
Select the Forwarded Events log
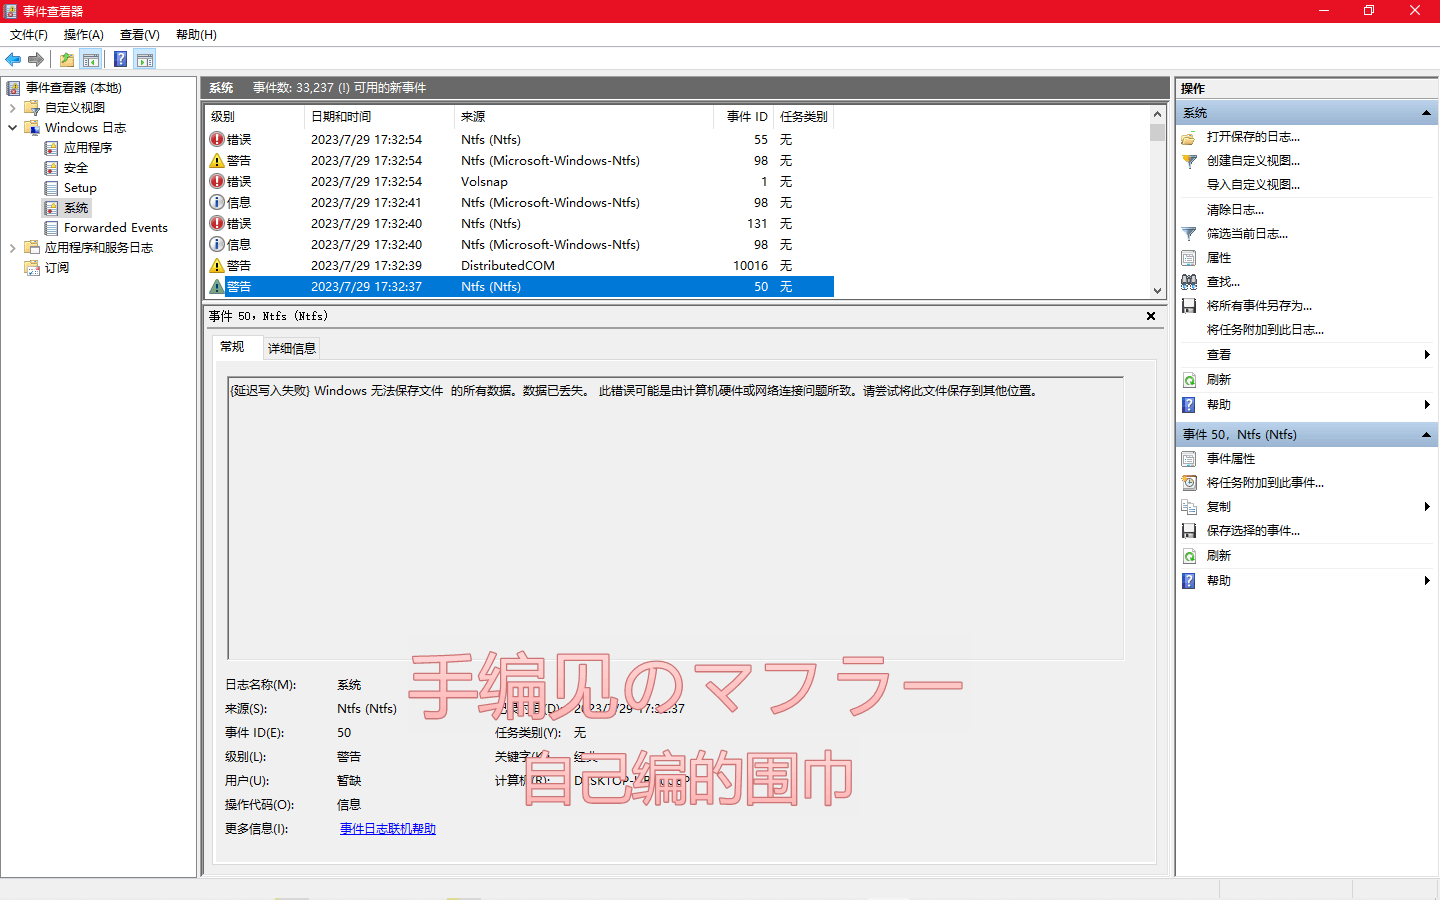point(116,228)
